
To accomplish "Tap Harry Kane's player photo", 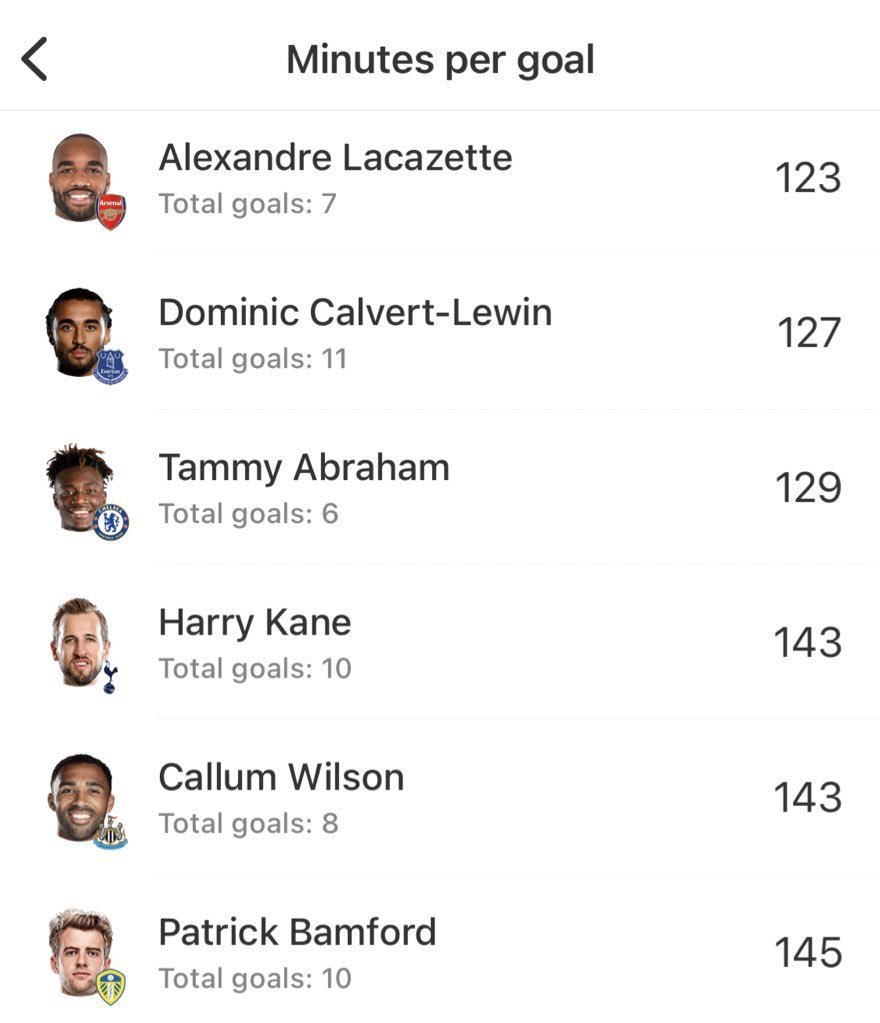I will coord(78,641).
